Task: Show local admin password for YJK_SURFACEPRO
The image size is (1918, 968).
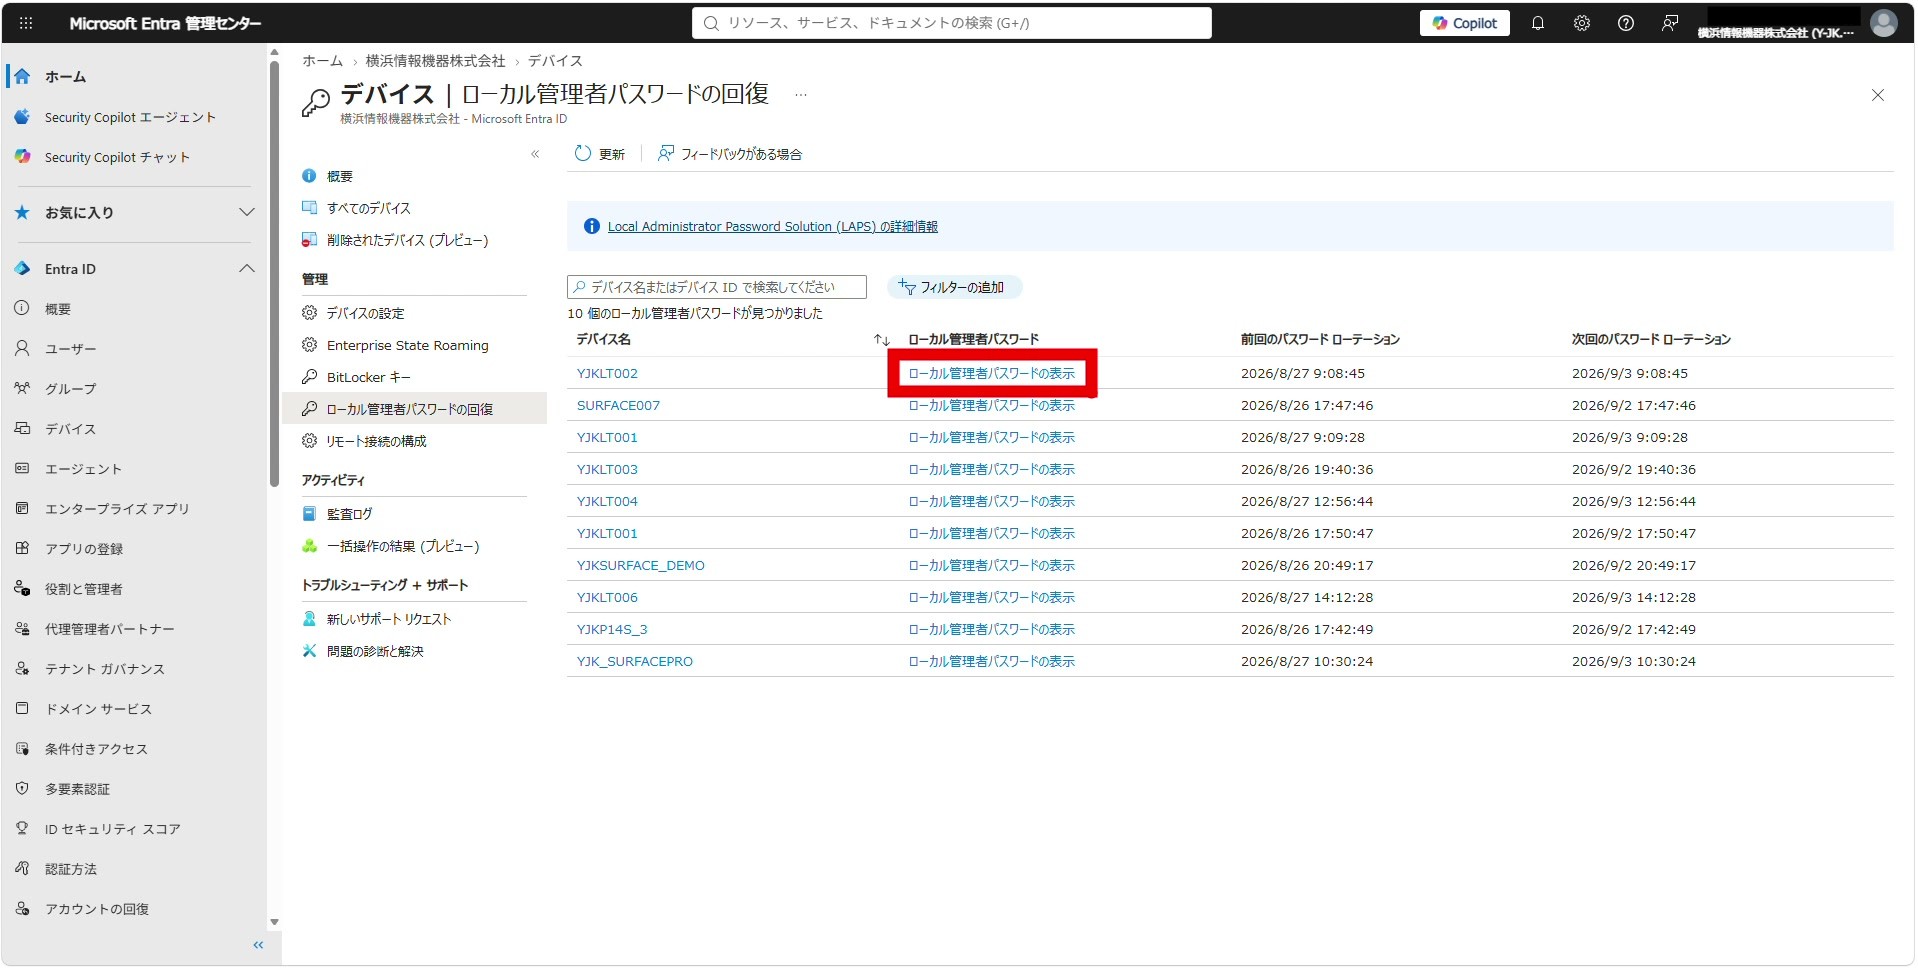Action: pos(992,661)
